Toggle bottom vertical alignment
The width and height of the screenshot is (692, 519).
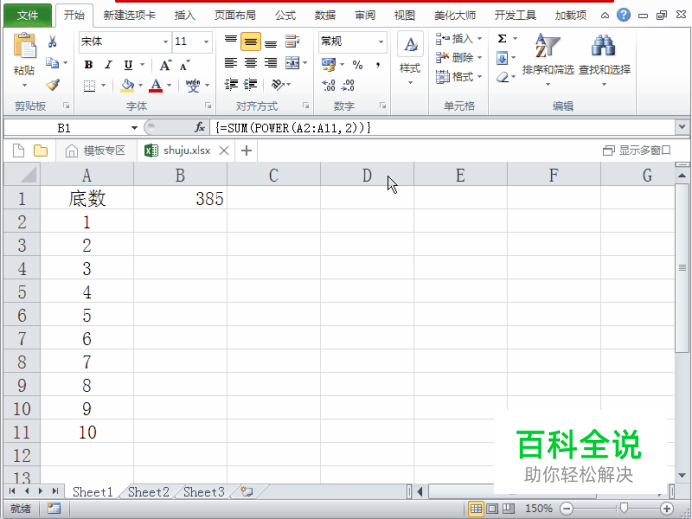pos(271,42)
